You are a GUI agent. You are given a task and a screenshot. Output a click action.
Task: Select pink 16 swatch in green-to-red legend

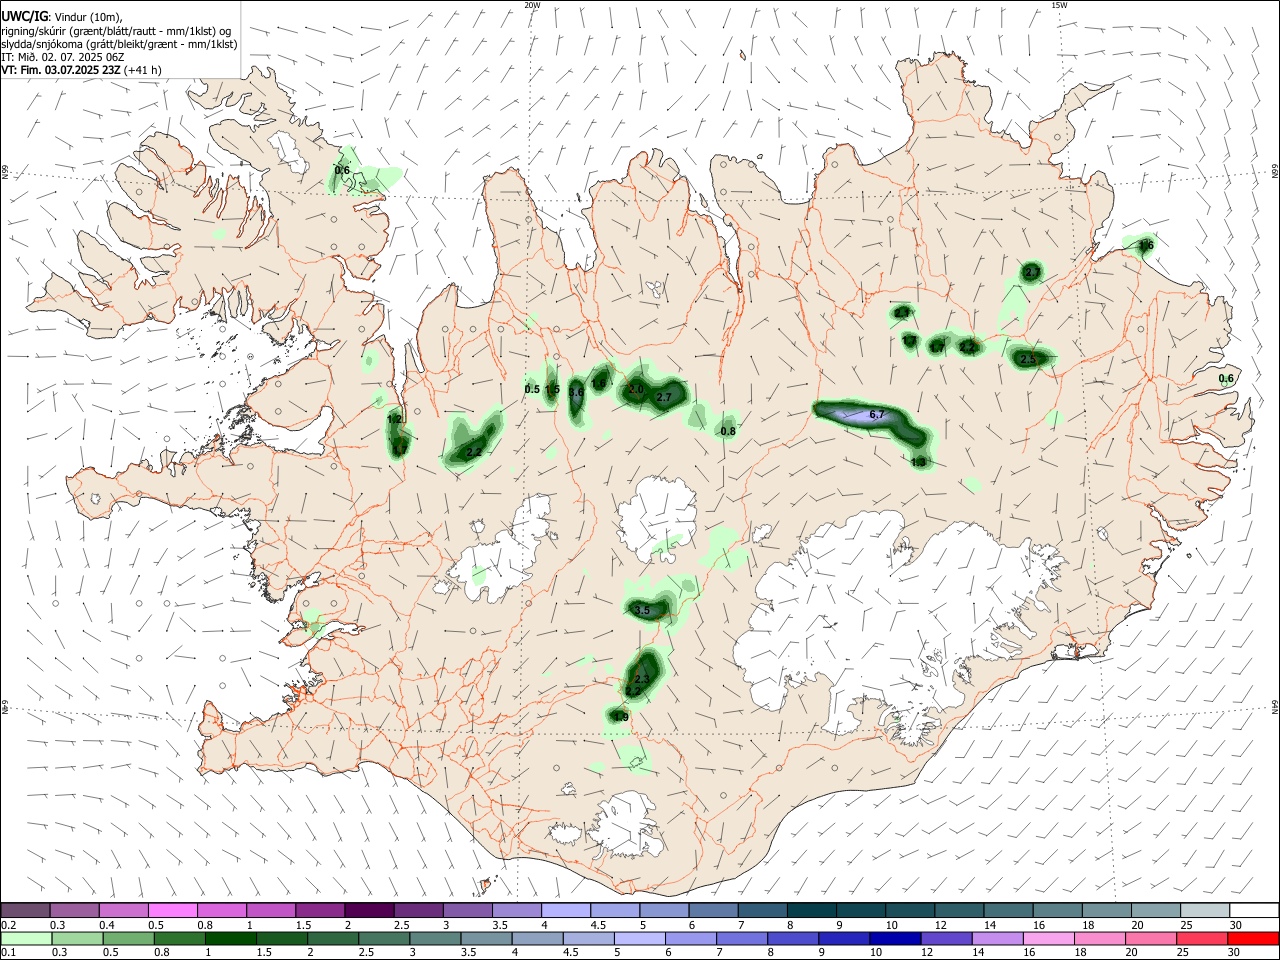(1047, 938)
